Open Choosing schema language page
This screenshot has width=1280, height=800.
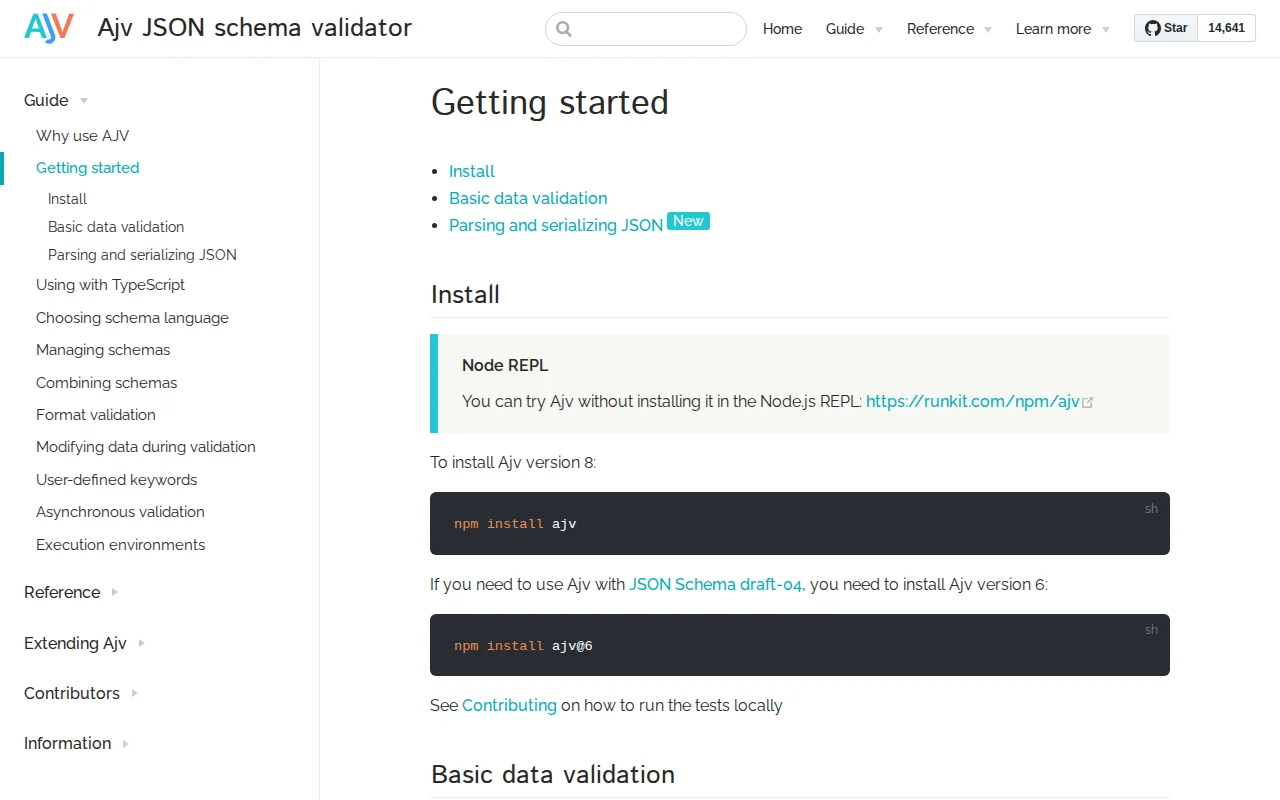pos(132,318)
